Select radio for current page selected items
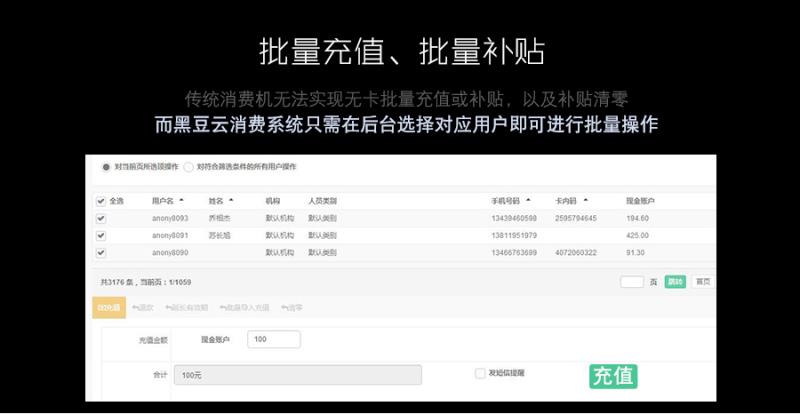Image resolution: width=800 pixels, height=414 pixels. point(107,167)
